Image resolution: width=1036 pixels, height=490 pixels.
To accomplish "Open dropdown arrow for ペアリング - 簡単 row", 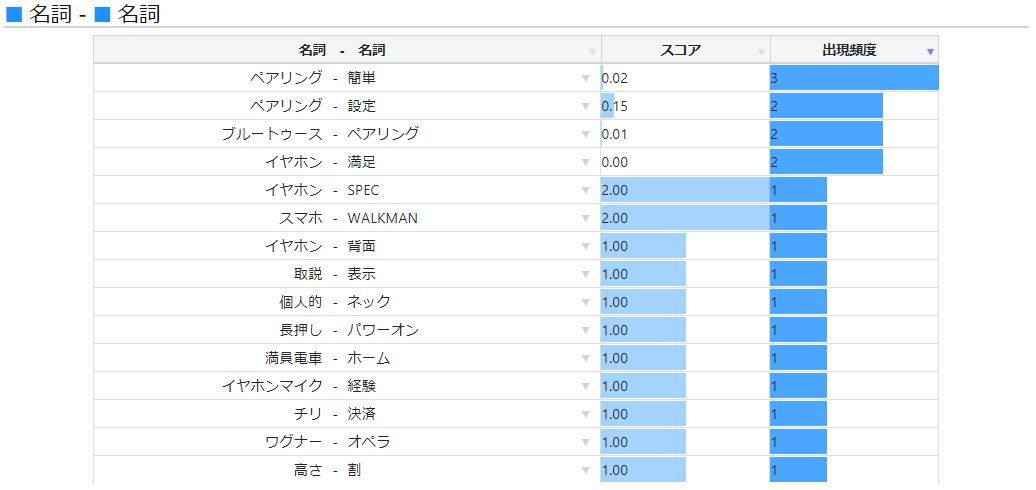I will point(585,79).
